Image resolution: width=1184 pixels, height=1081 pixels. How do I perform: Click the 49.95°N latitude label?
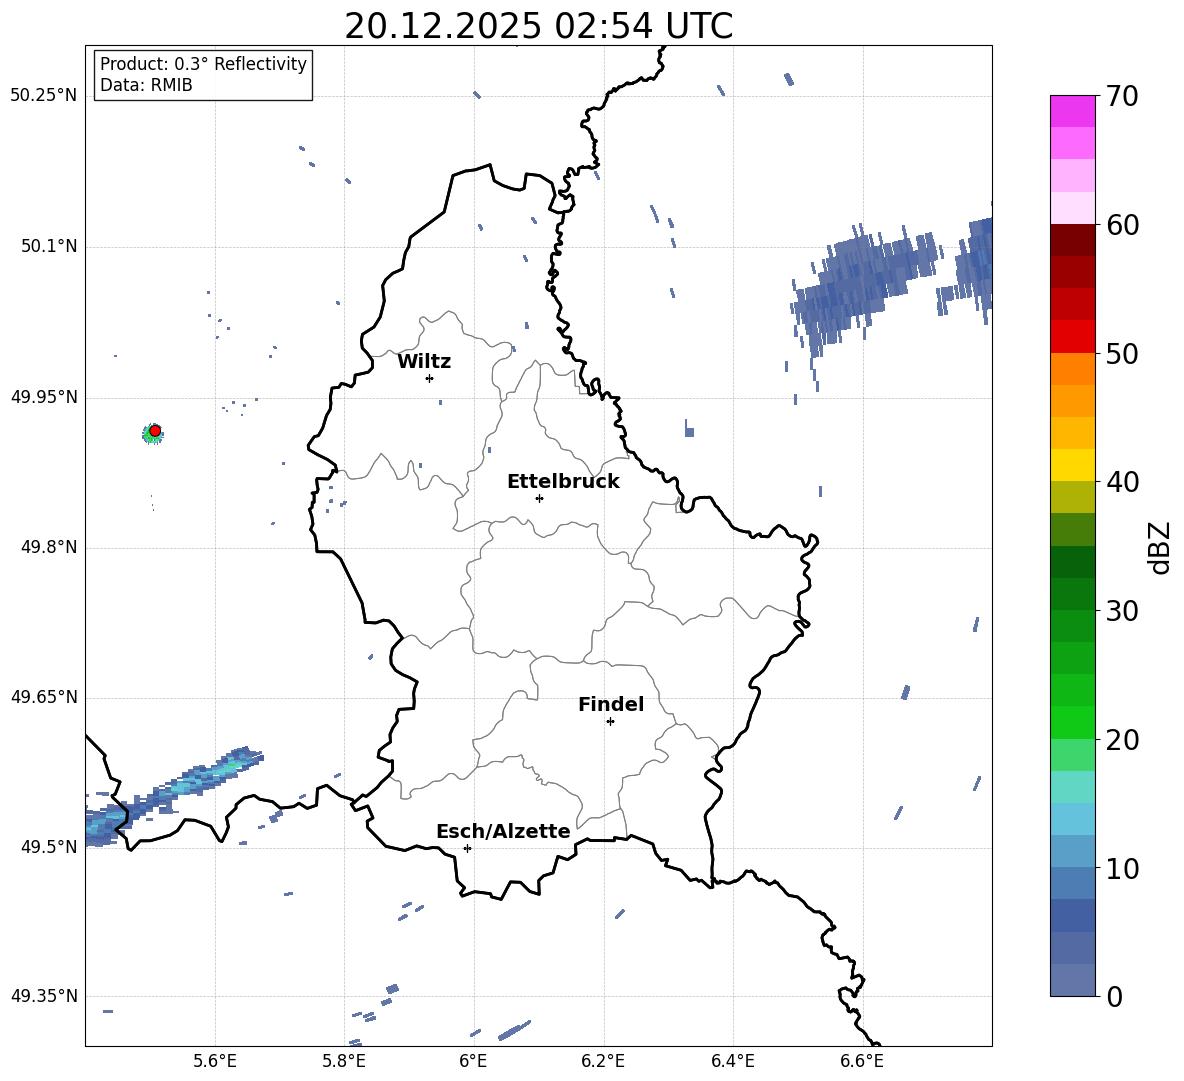tap(44, 397)
